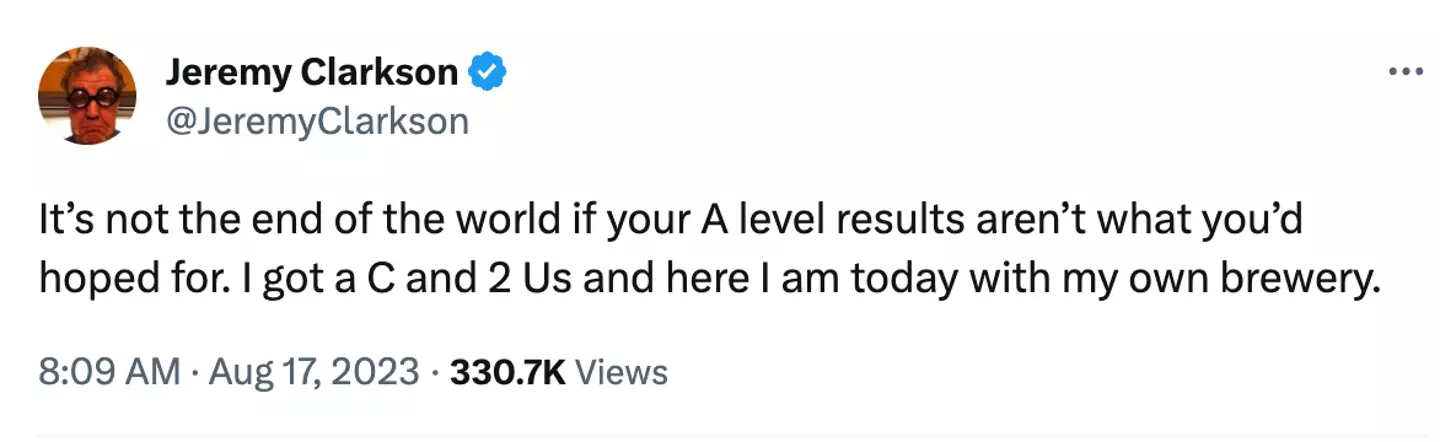
Task: Visit the @JeremyClarkson handle
Action: [x=316, y=122]
